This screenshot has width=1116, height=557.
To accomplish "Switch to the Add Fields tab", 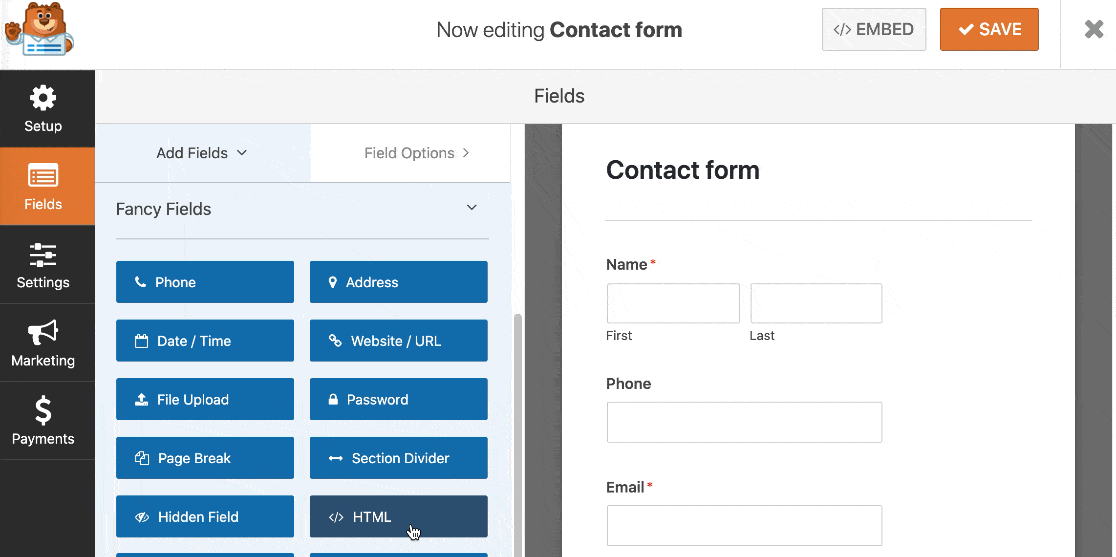I will (x=202, y=153).
